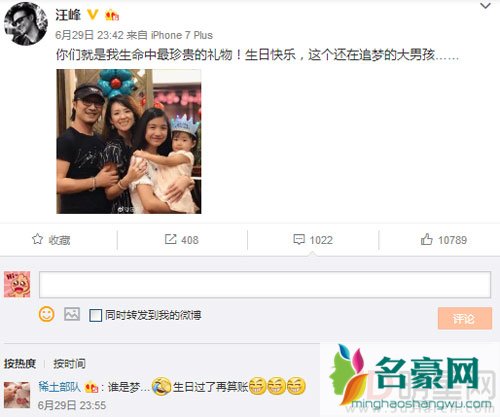Screen dimensions: 500x417
Task: Click the orange 评论 submit button
Action: click(465, 319)
